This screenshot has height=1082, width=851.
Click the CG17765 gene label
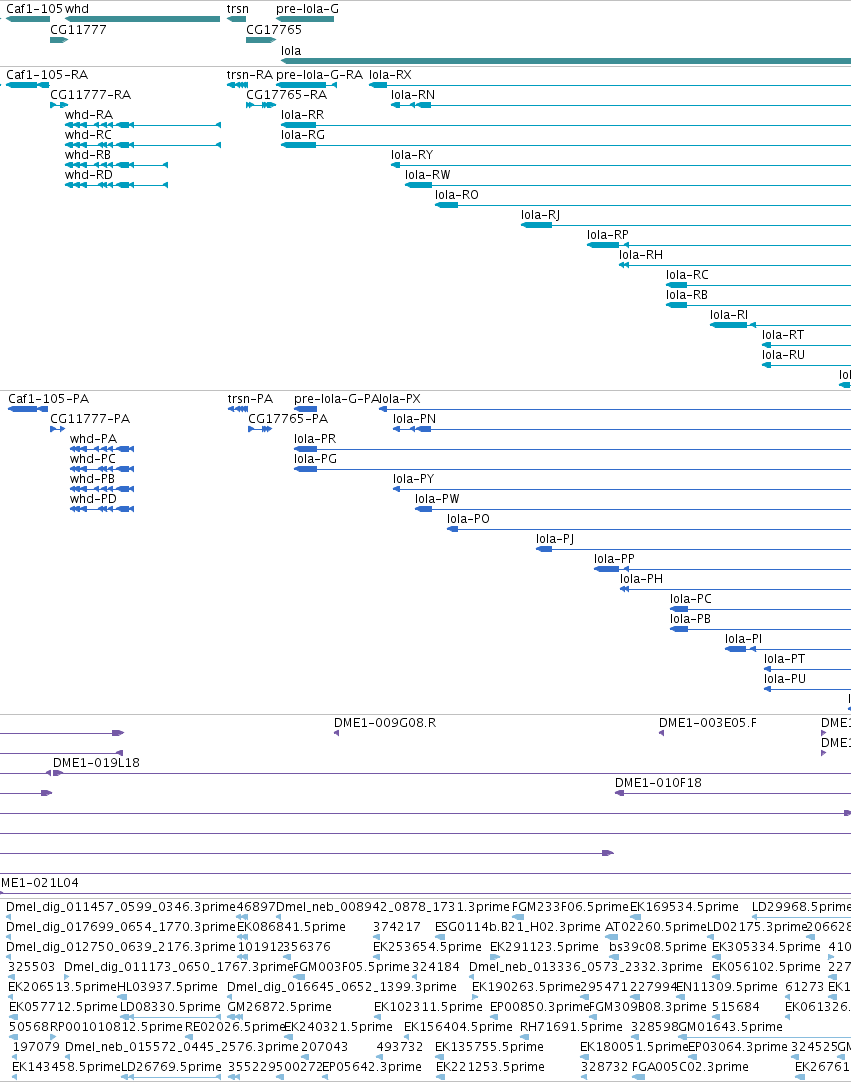[273, 30]
